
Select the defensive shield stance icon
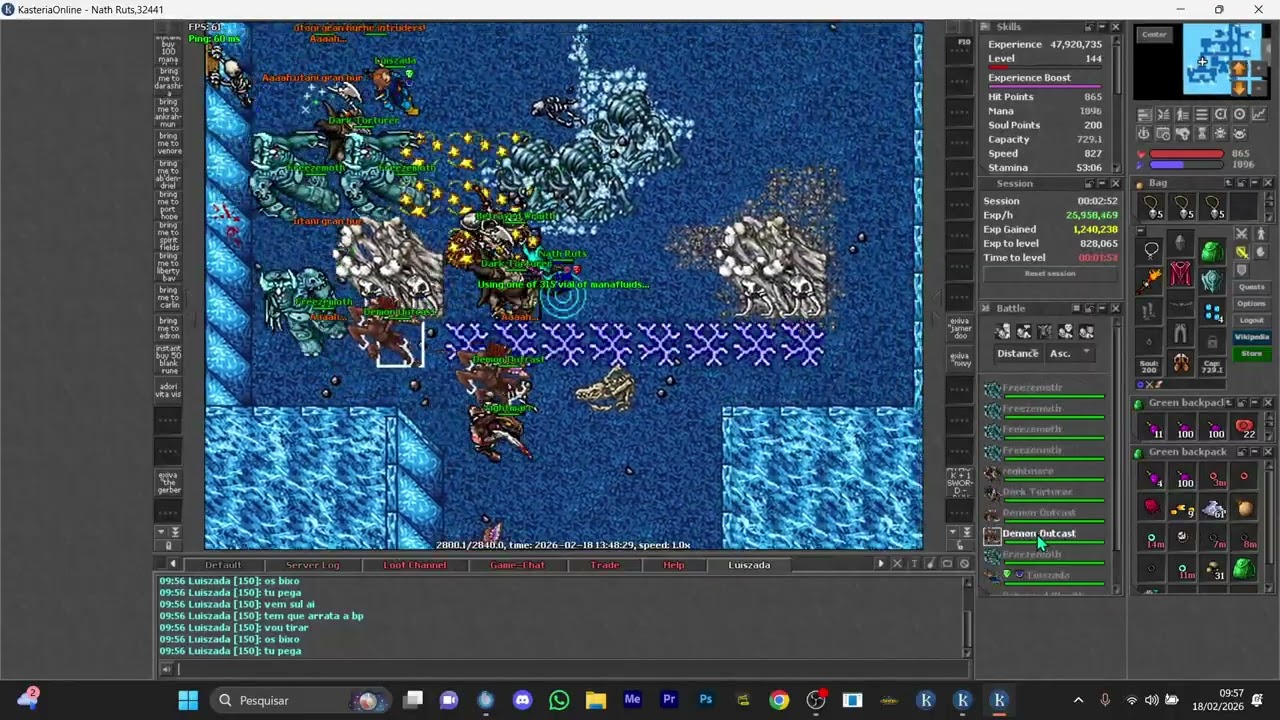(x=1241, y=268)
